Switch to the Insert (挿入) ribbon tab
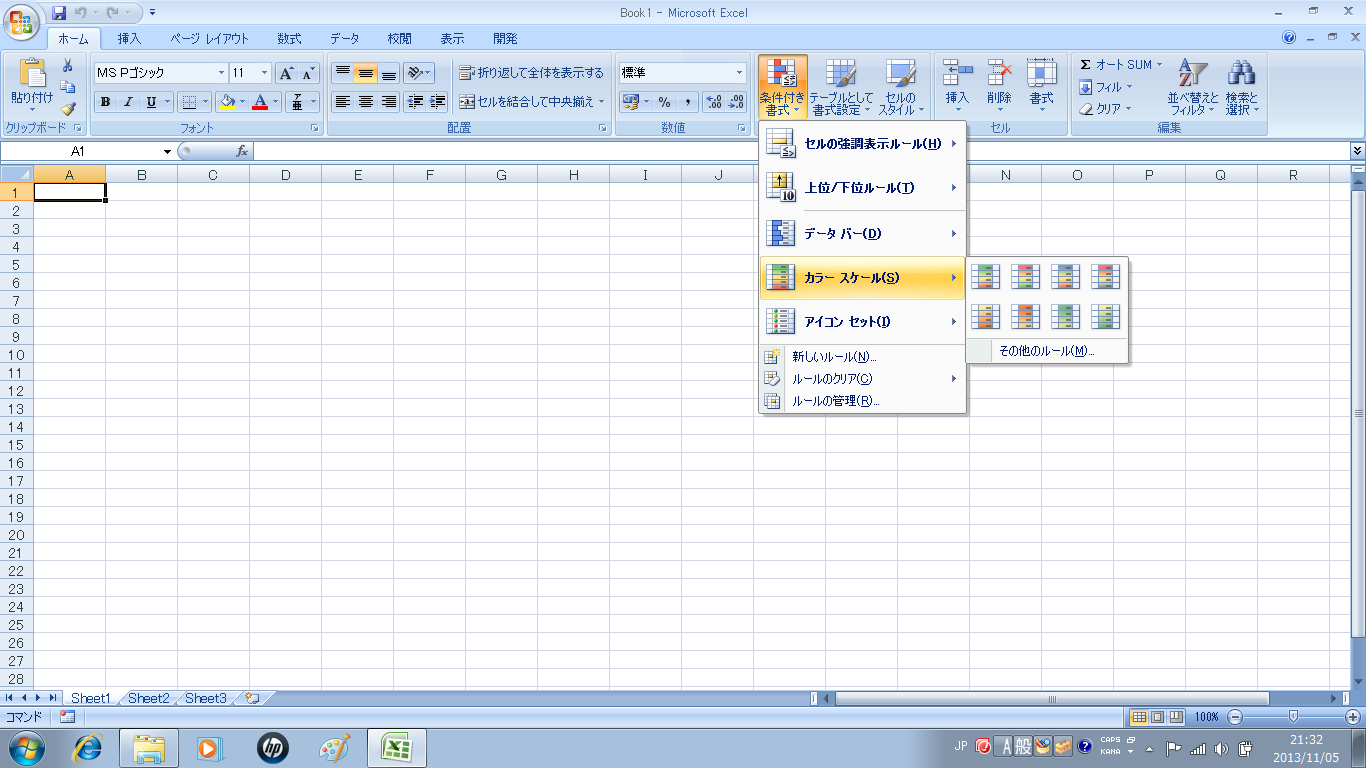 129,39
